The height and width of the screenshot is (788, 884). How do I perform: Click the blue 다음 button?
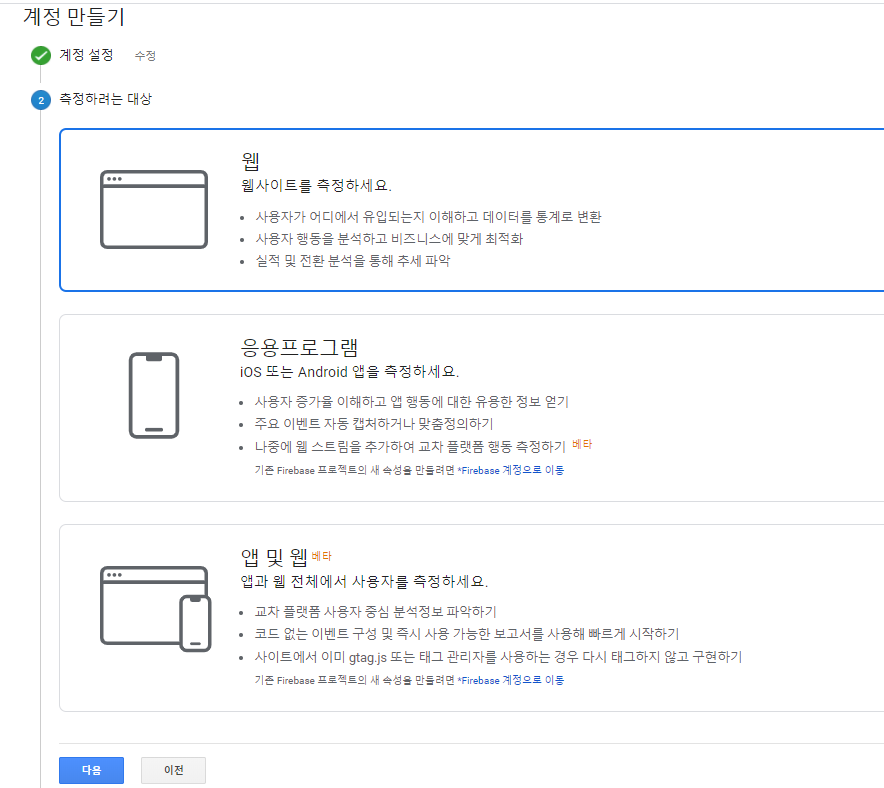click(x=91, y=770)
